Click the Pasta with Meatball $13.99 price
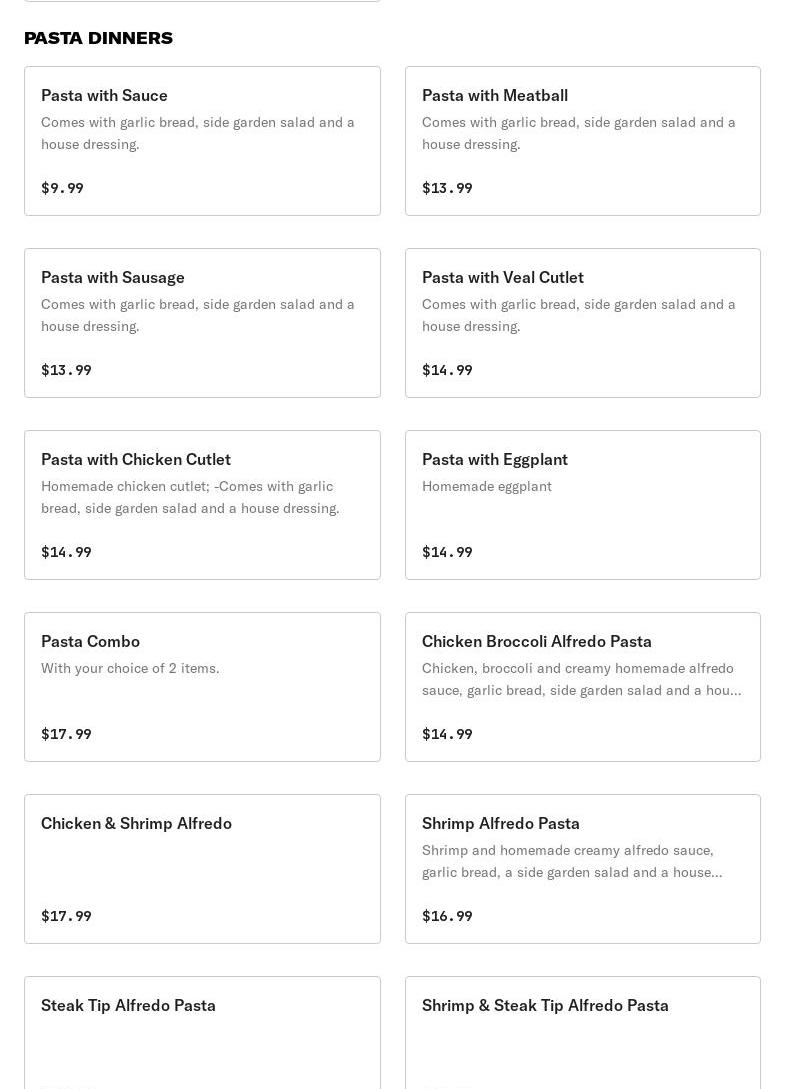Image resolution: width=785 pixels, height=1089 pixels. [x=447, y=188]
